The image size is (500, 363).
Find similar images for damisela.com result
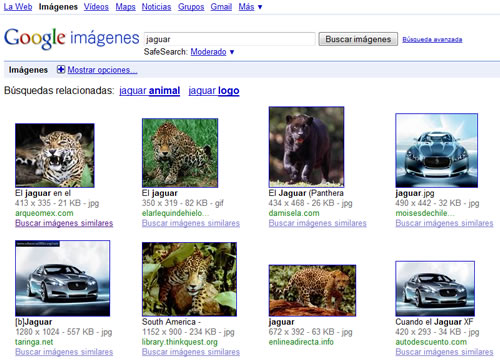[x=318, y=223]
